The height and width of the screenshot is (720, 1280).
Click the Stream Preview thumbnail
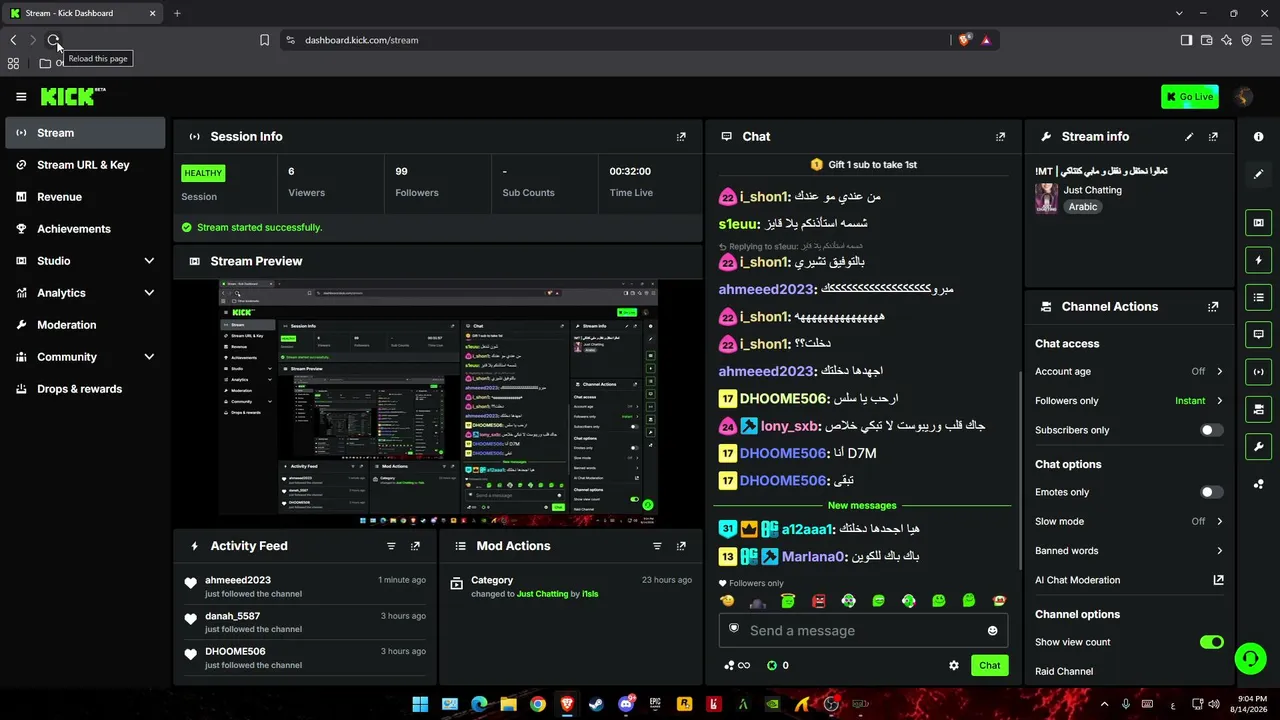[438, 403]
